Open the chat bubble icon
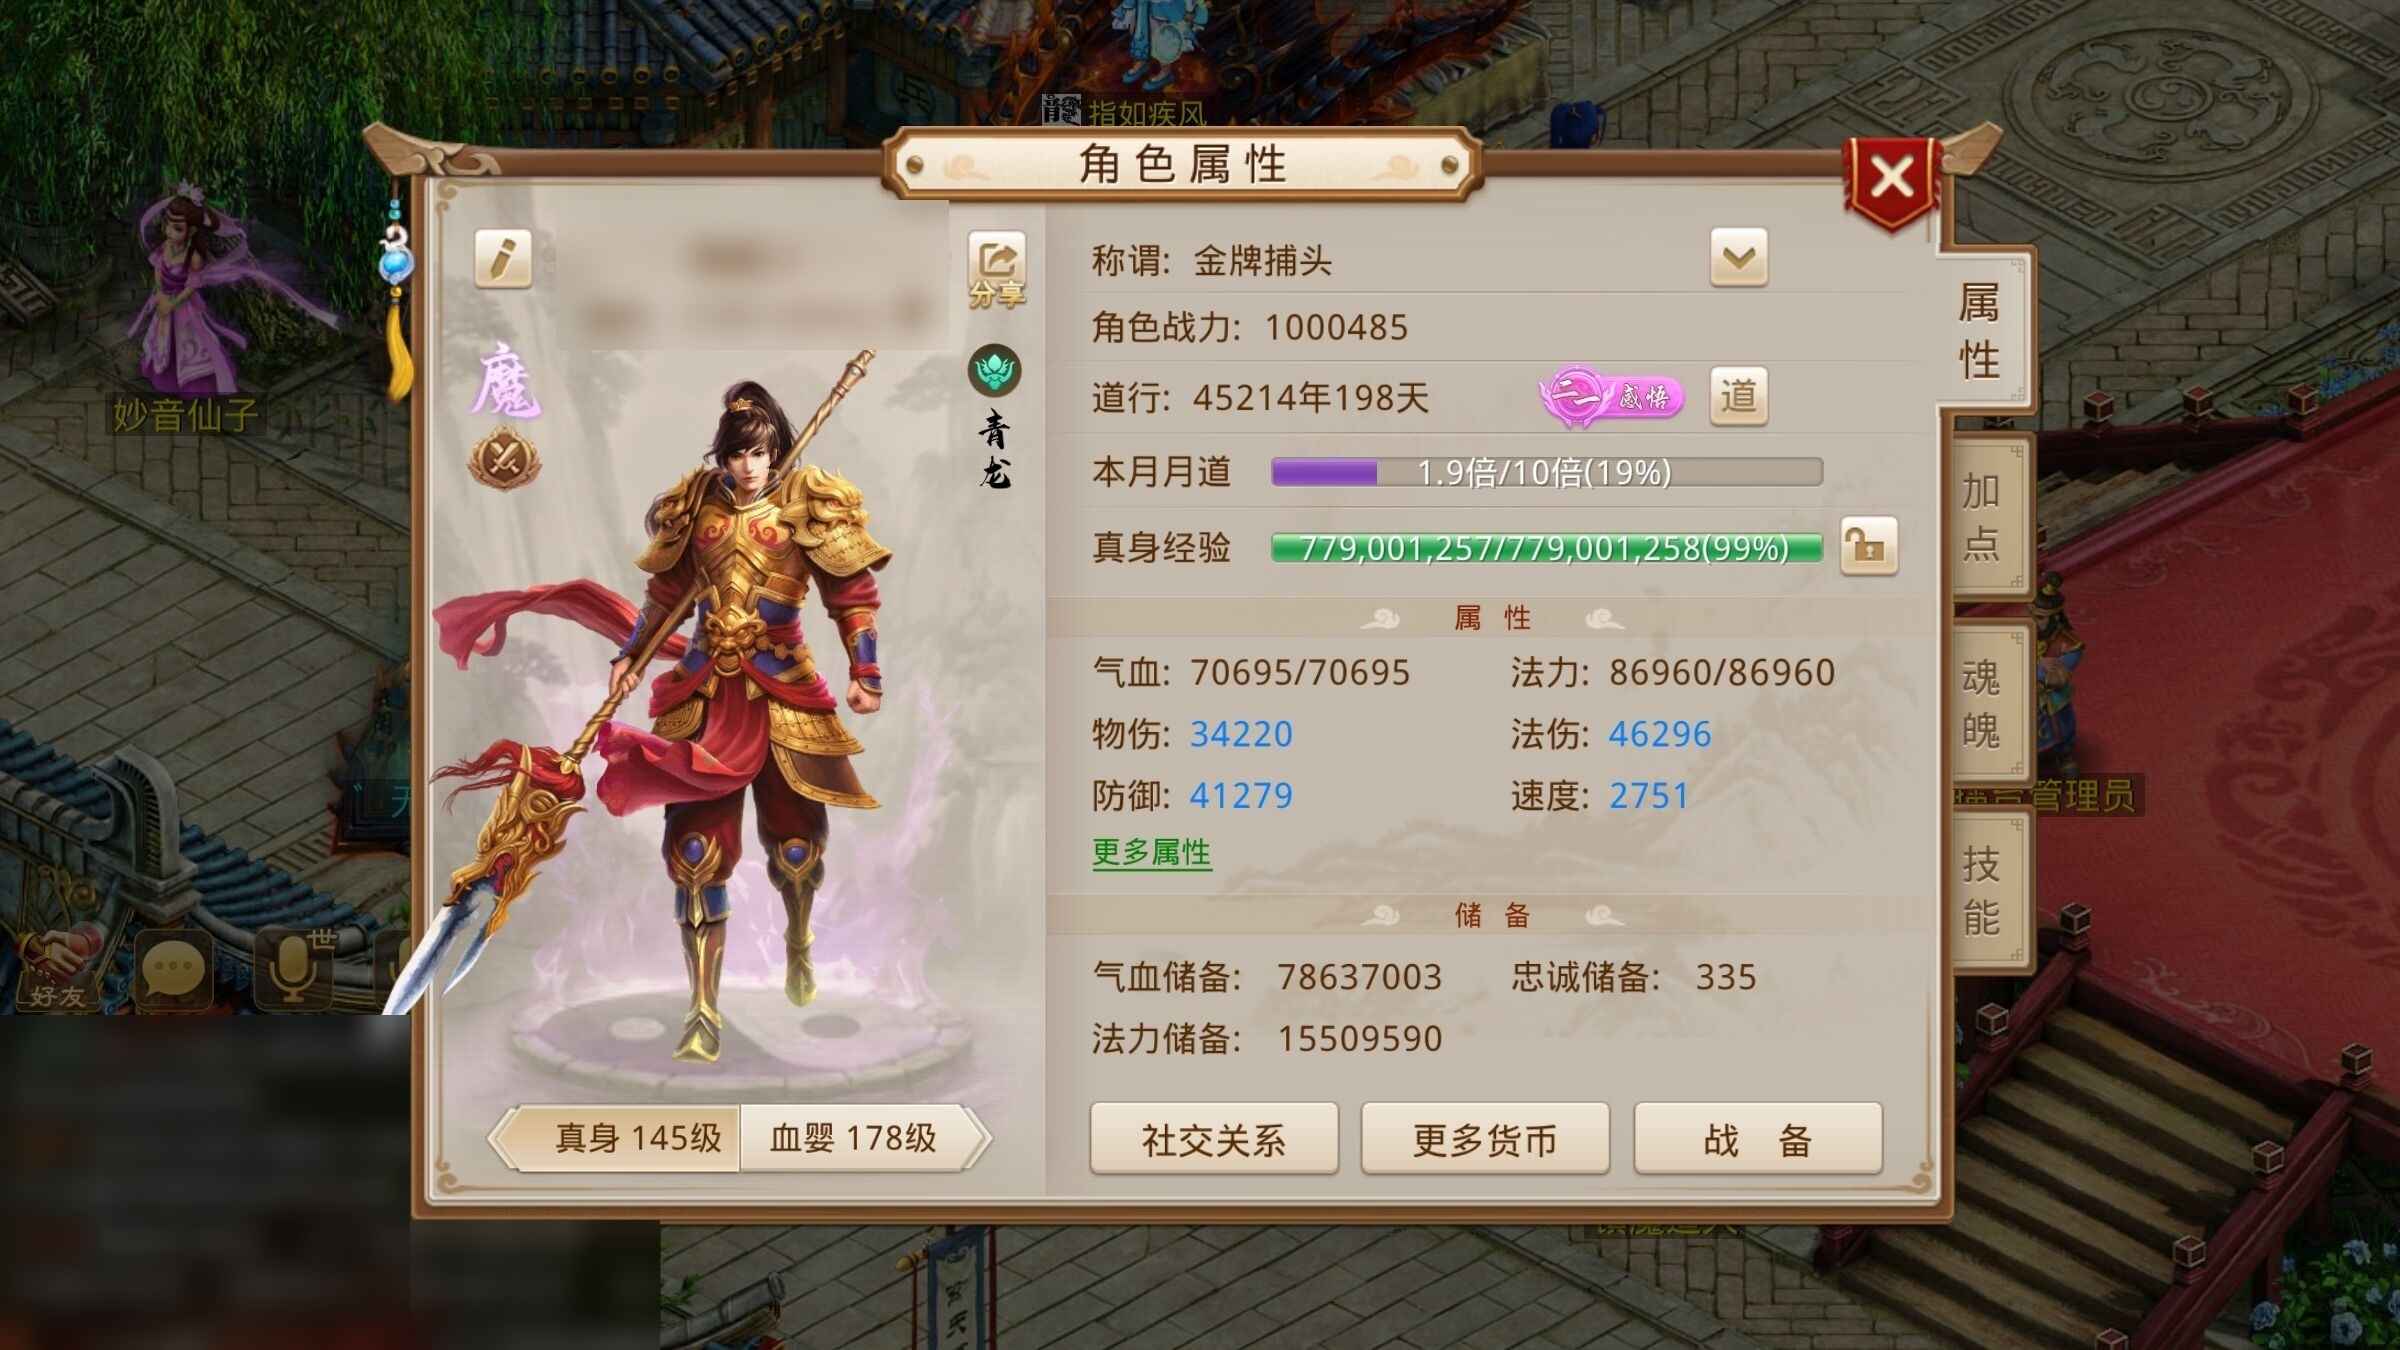Viewport: 2400px width, 1350px height. pos(173,968)
